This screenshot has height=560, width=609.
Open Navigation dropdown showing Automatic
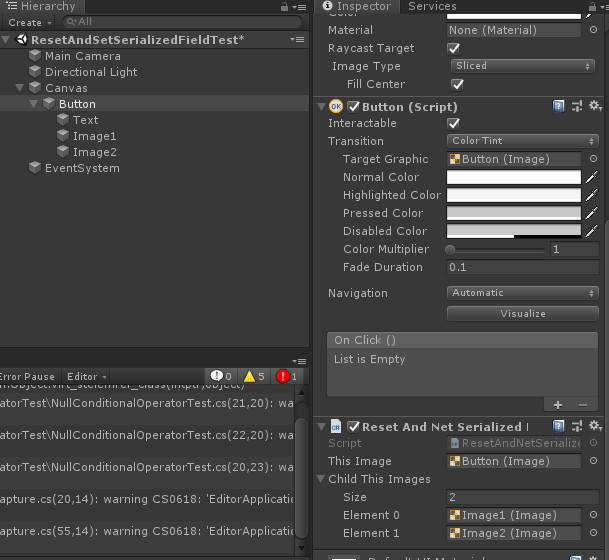(522, 293)
